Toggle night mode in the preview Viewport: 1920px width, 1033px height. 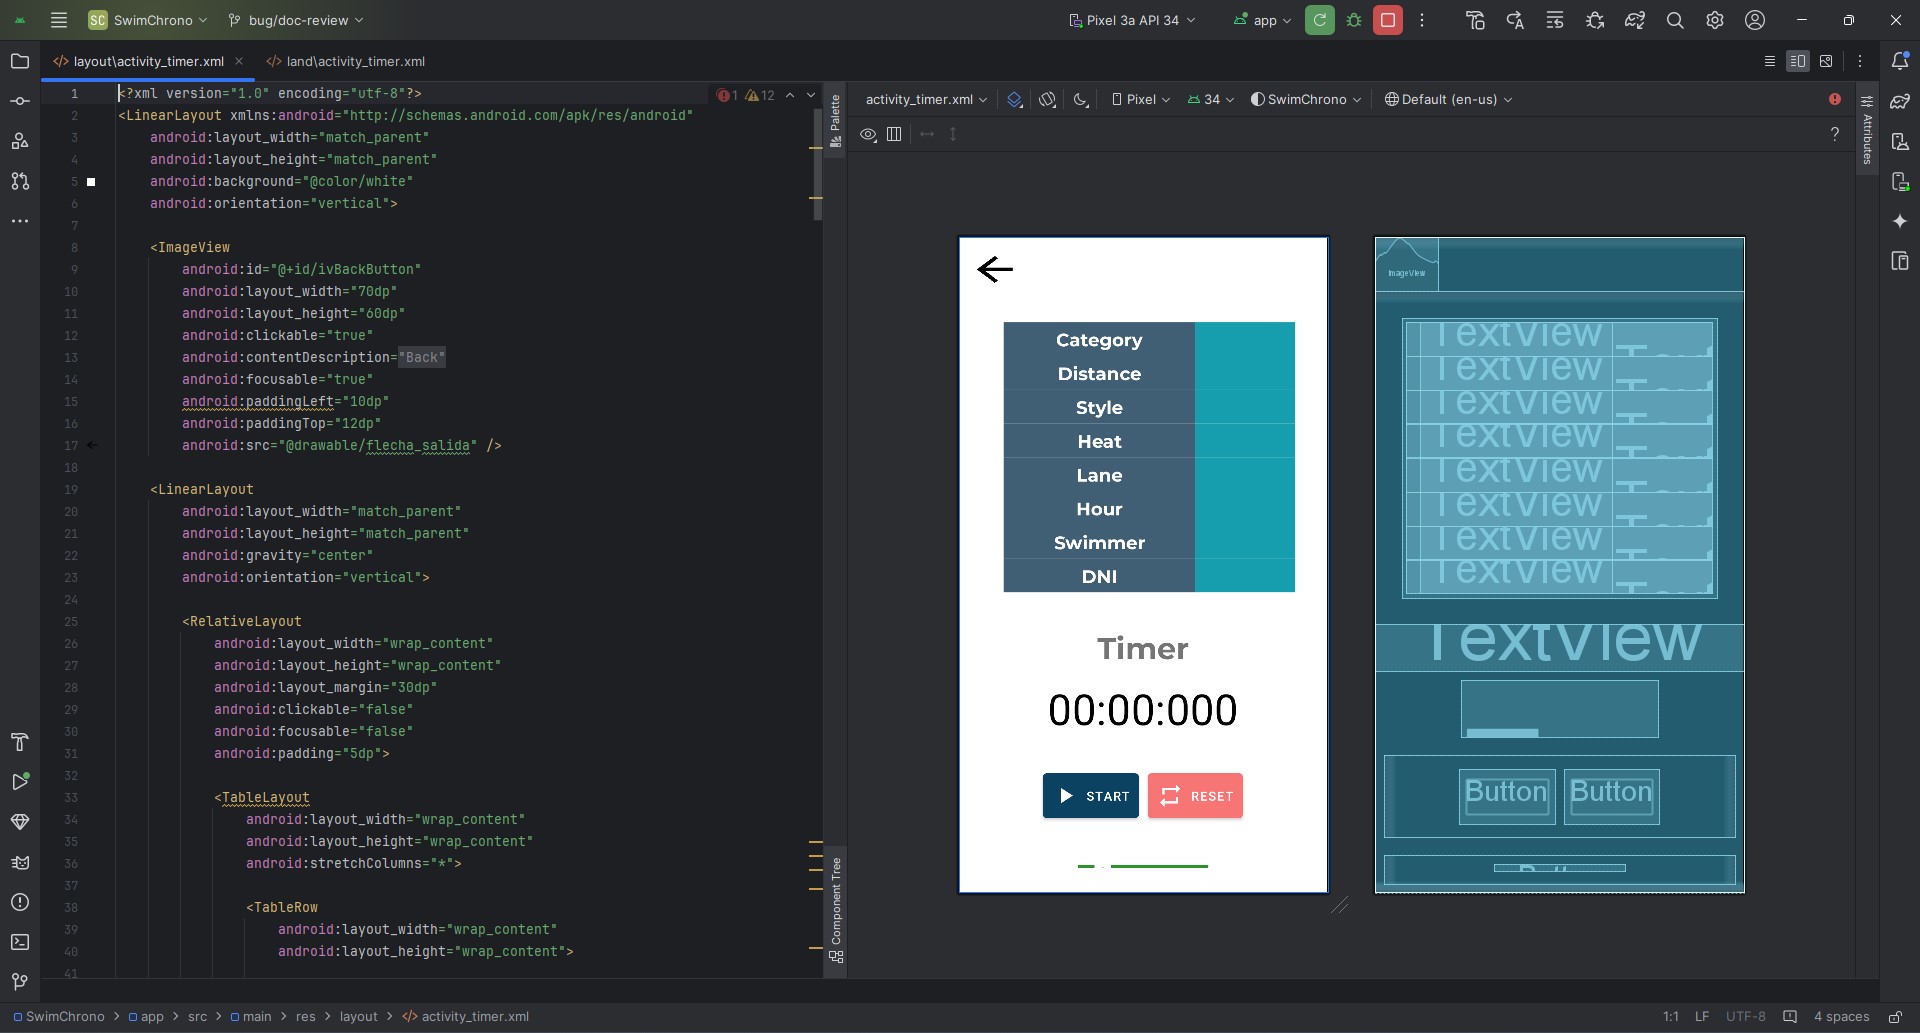pos(1081,99)
